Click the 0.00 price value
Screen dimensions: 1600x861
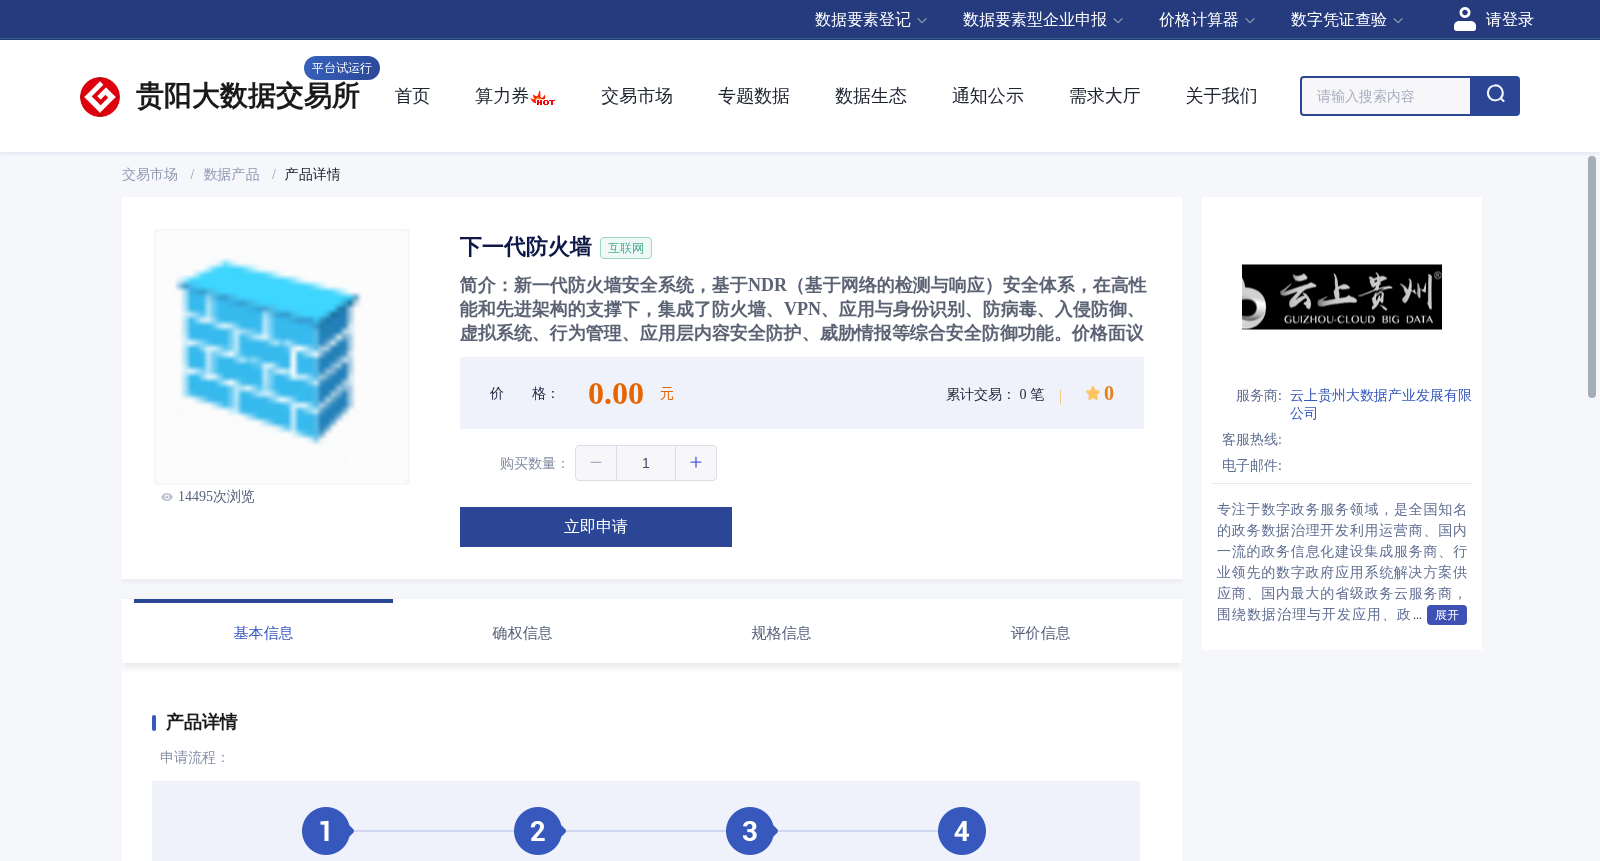(x=616, y=394)
